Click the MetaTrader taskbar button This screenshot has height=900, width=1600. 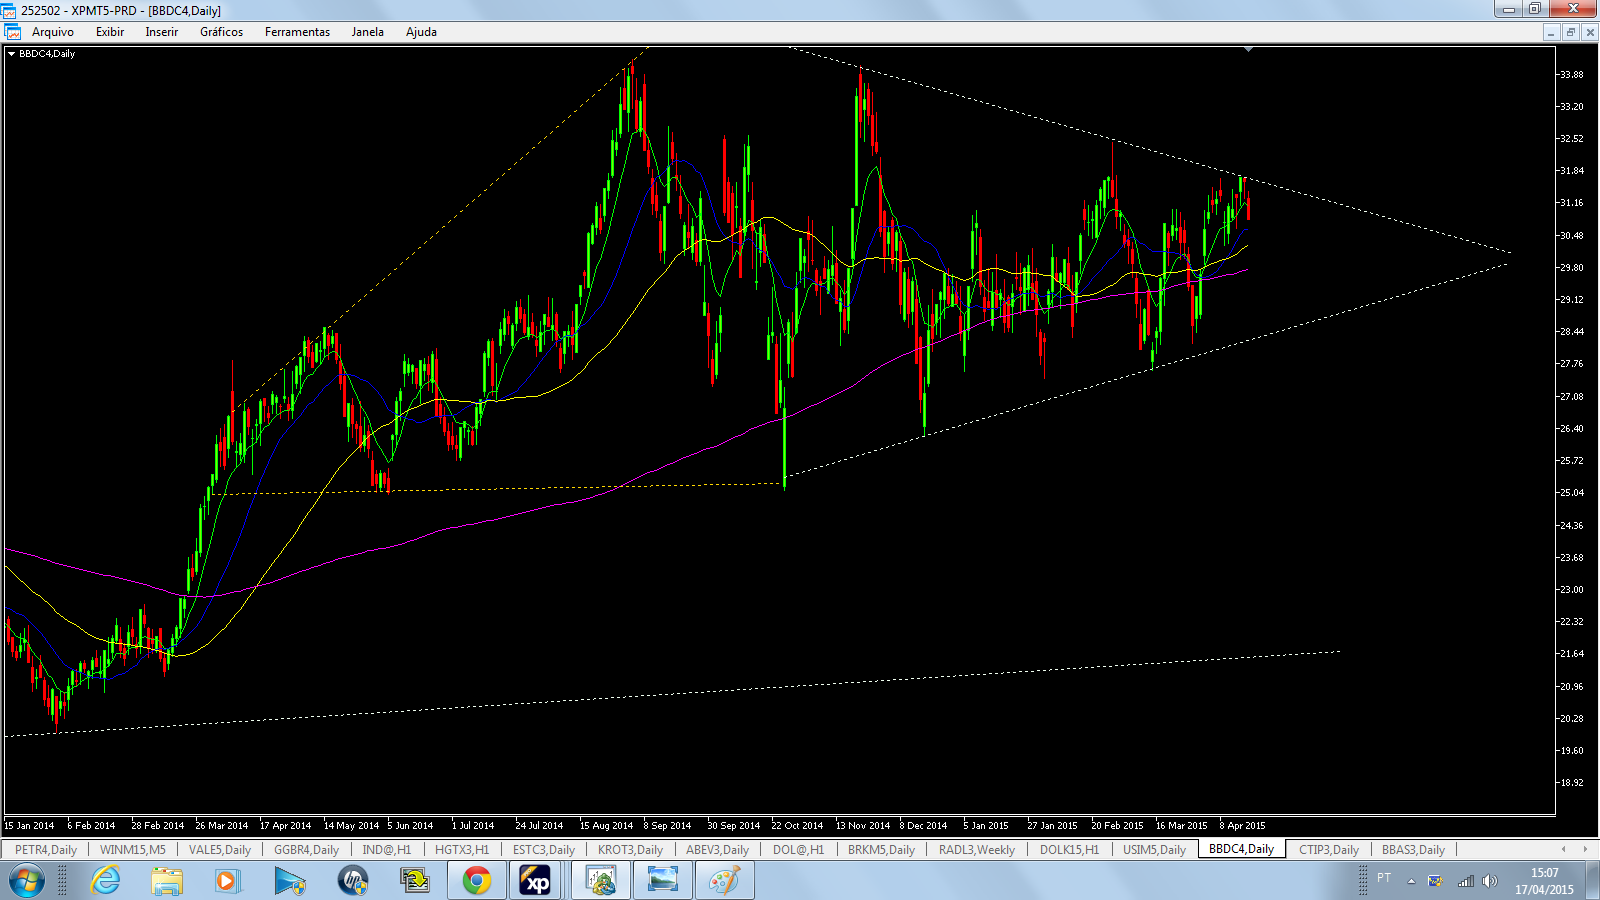(x=601, y=881)
